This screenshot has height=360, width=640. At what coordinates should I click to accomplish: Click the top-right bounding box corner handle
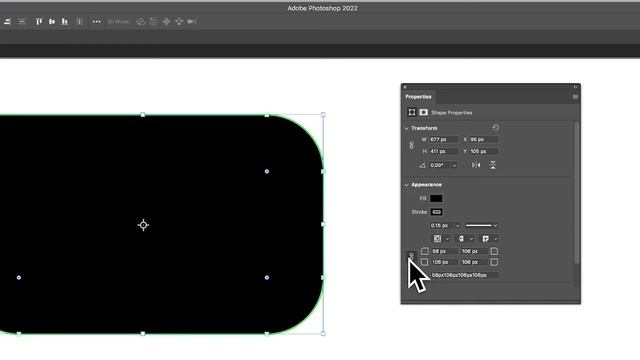click(x=323, y=115)
